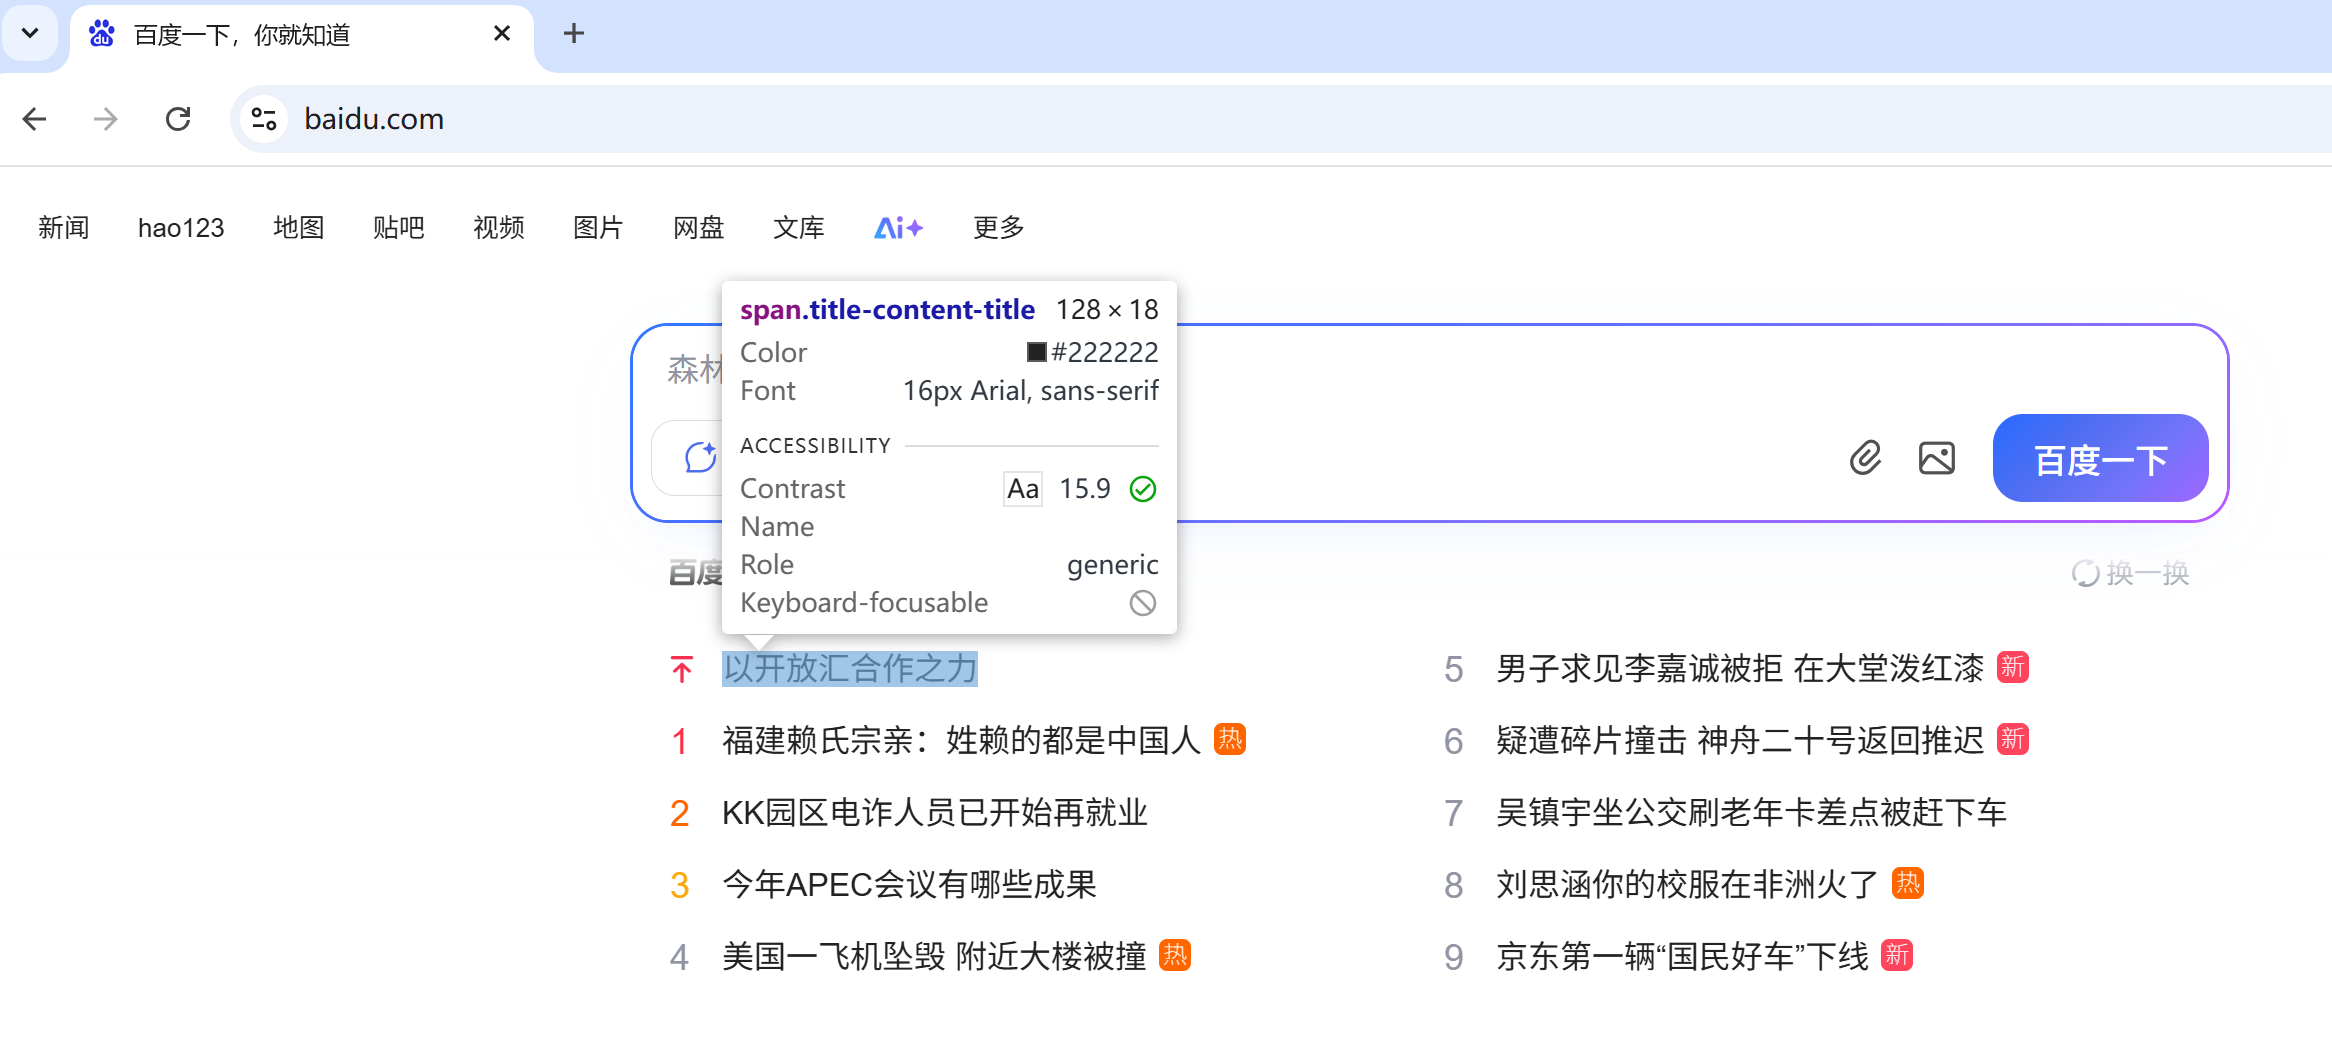
Task: Click the browser forward arrow
Action: click(x=105, y=119)
